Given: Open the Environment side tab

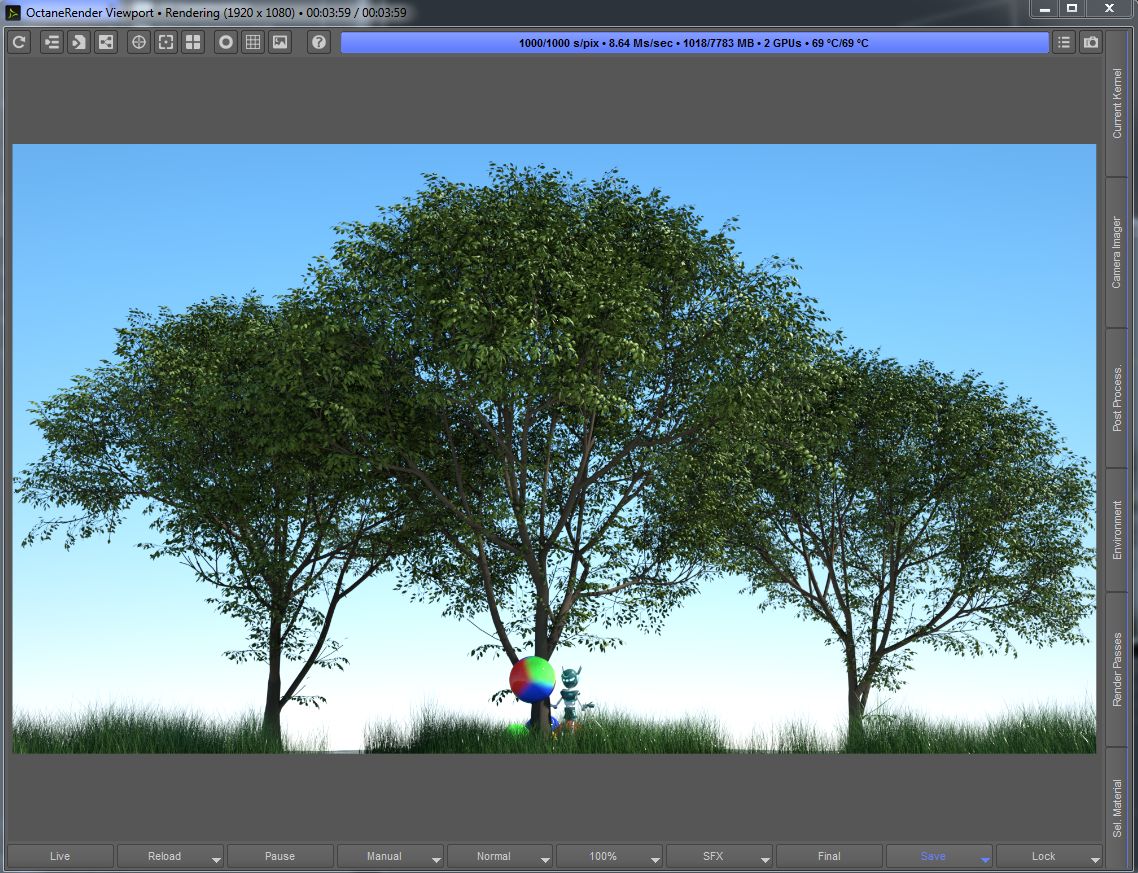Looking at the screenshot, I should pos(1117,530).
